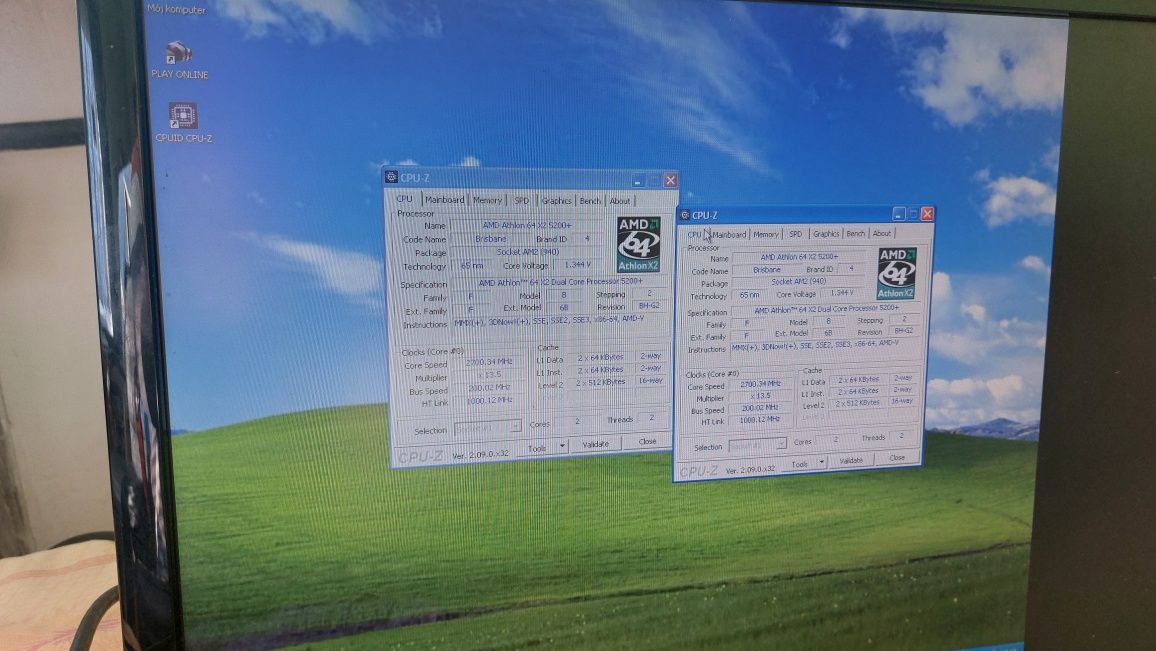Open the CPUID CPU-Z desktop shortcut
This screenshot has width=1156, height=651.
(183, 122)
